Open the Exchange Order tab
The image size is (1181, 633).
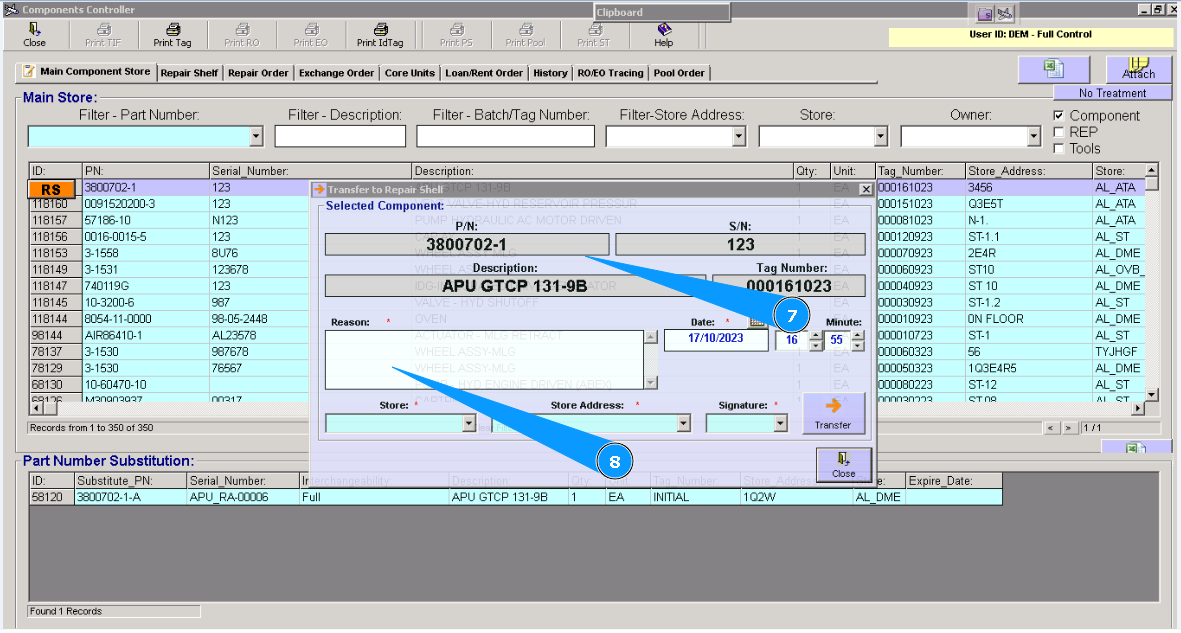click(336, 73)
